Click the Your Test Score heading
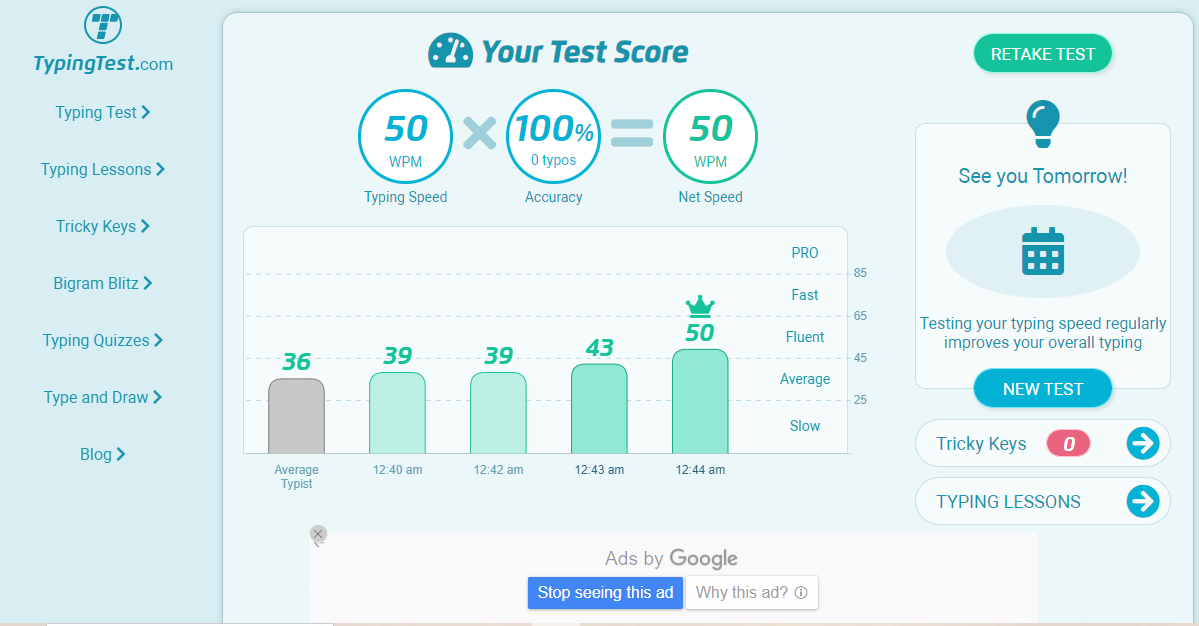 [x=585, y=52]
